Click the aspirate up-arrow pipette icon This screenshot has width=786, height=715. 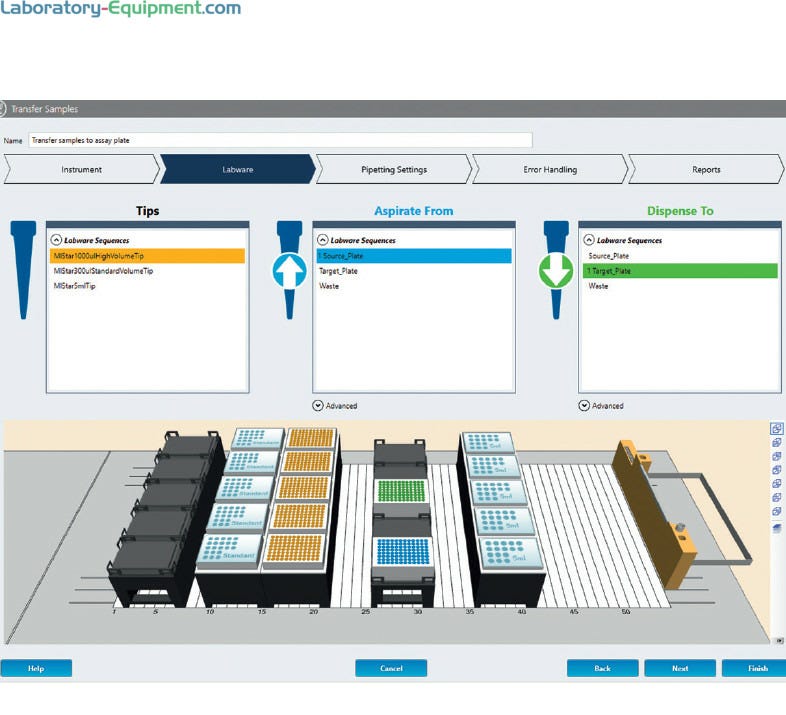tap(290, 271)
